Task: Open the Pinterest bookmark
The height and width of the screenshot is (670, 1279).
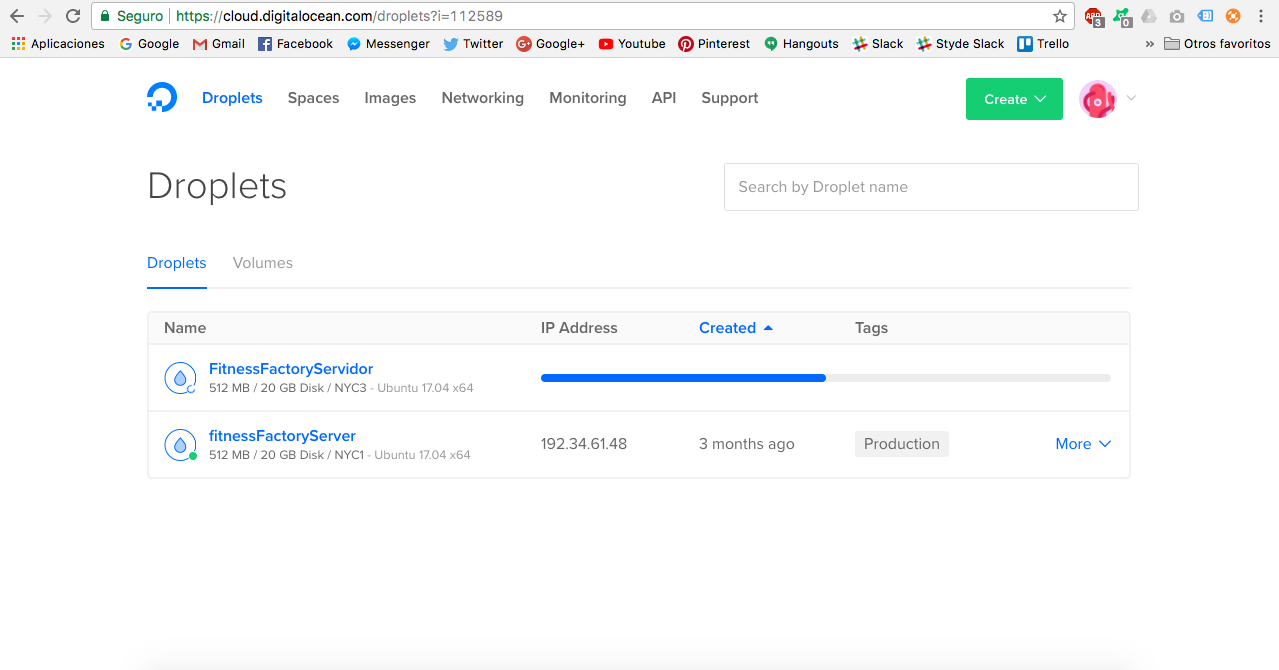Action: 714,44
